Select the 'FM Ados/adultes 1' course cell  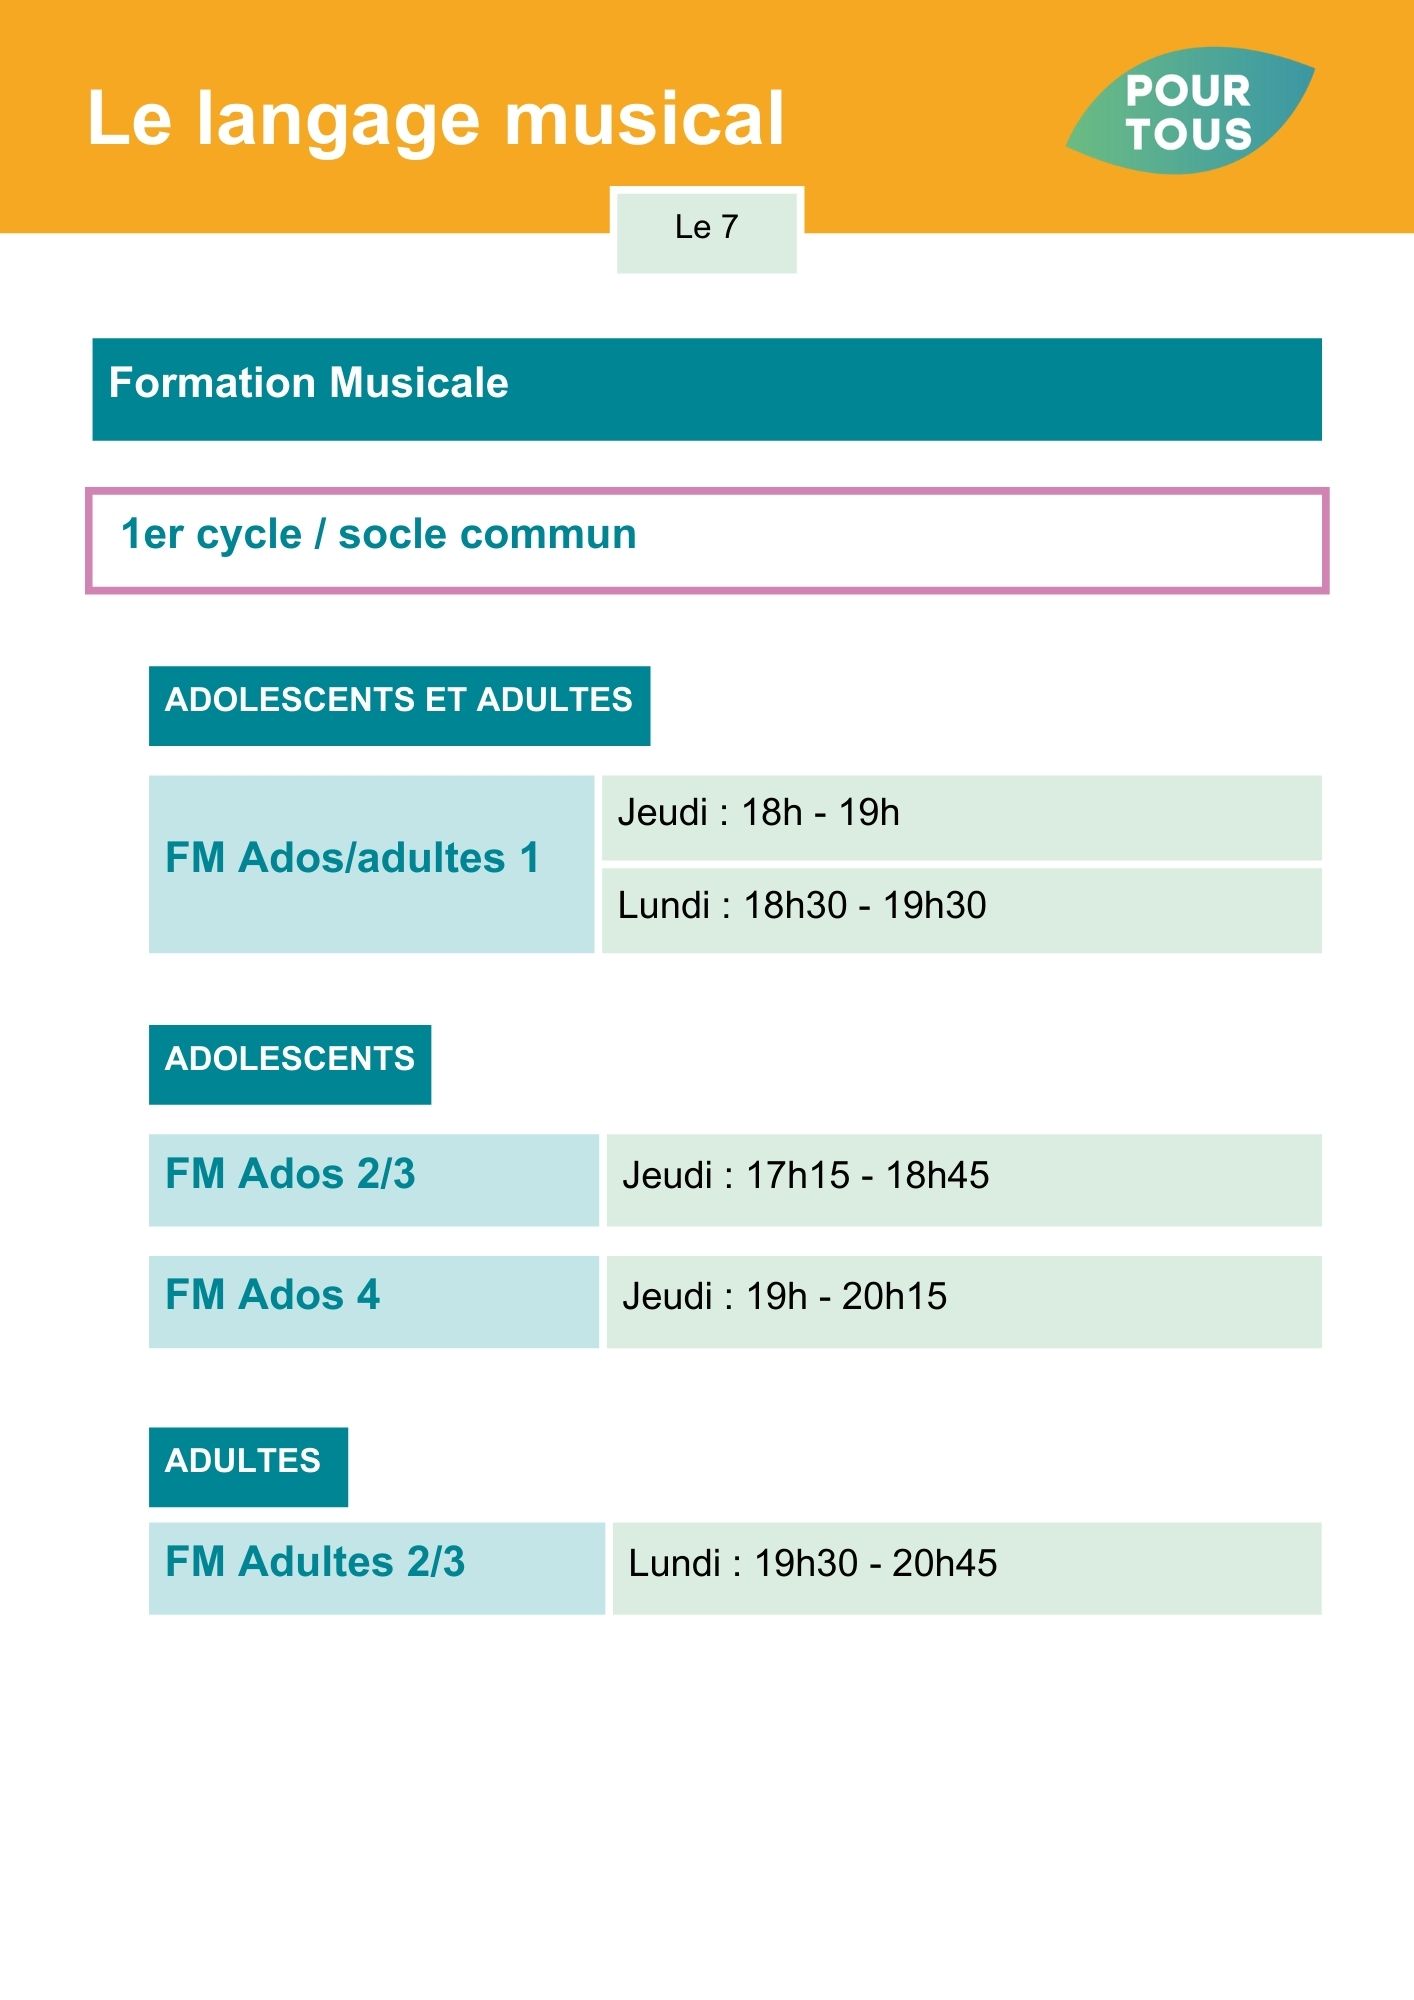pos(371,864)
